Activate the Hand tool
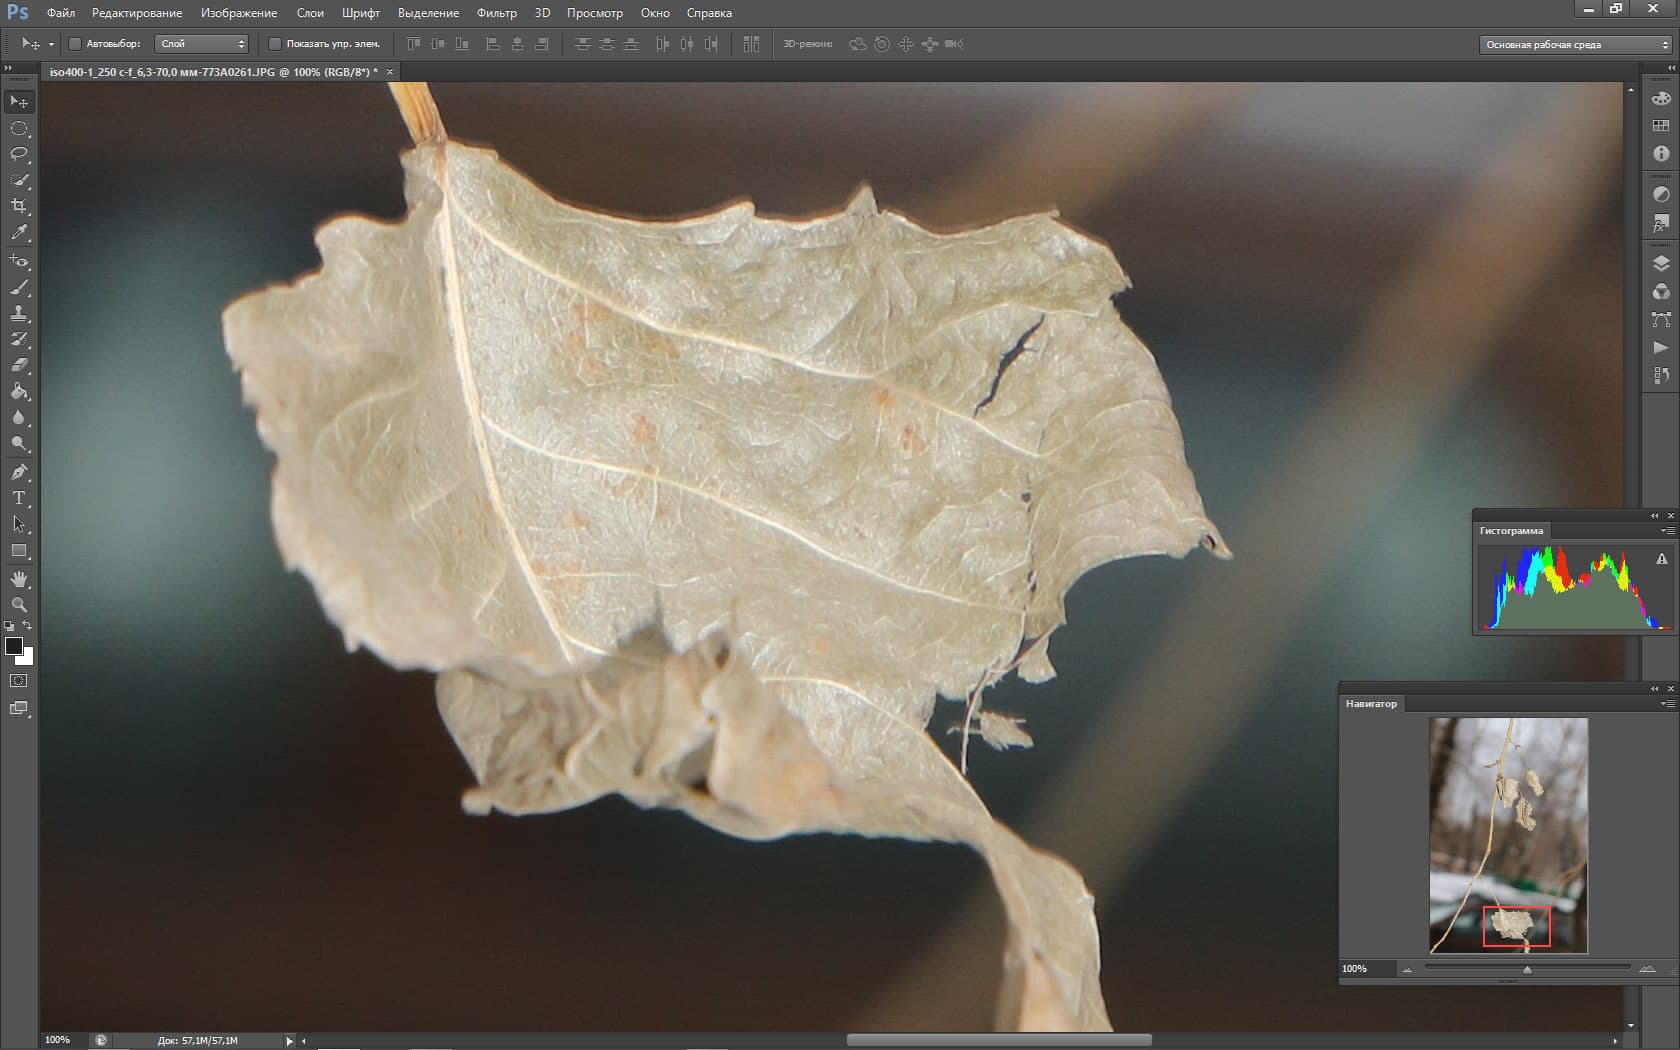Screen dimensions: 1680x1050 [19, 579]
